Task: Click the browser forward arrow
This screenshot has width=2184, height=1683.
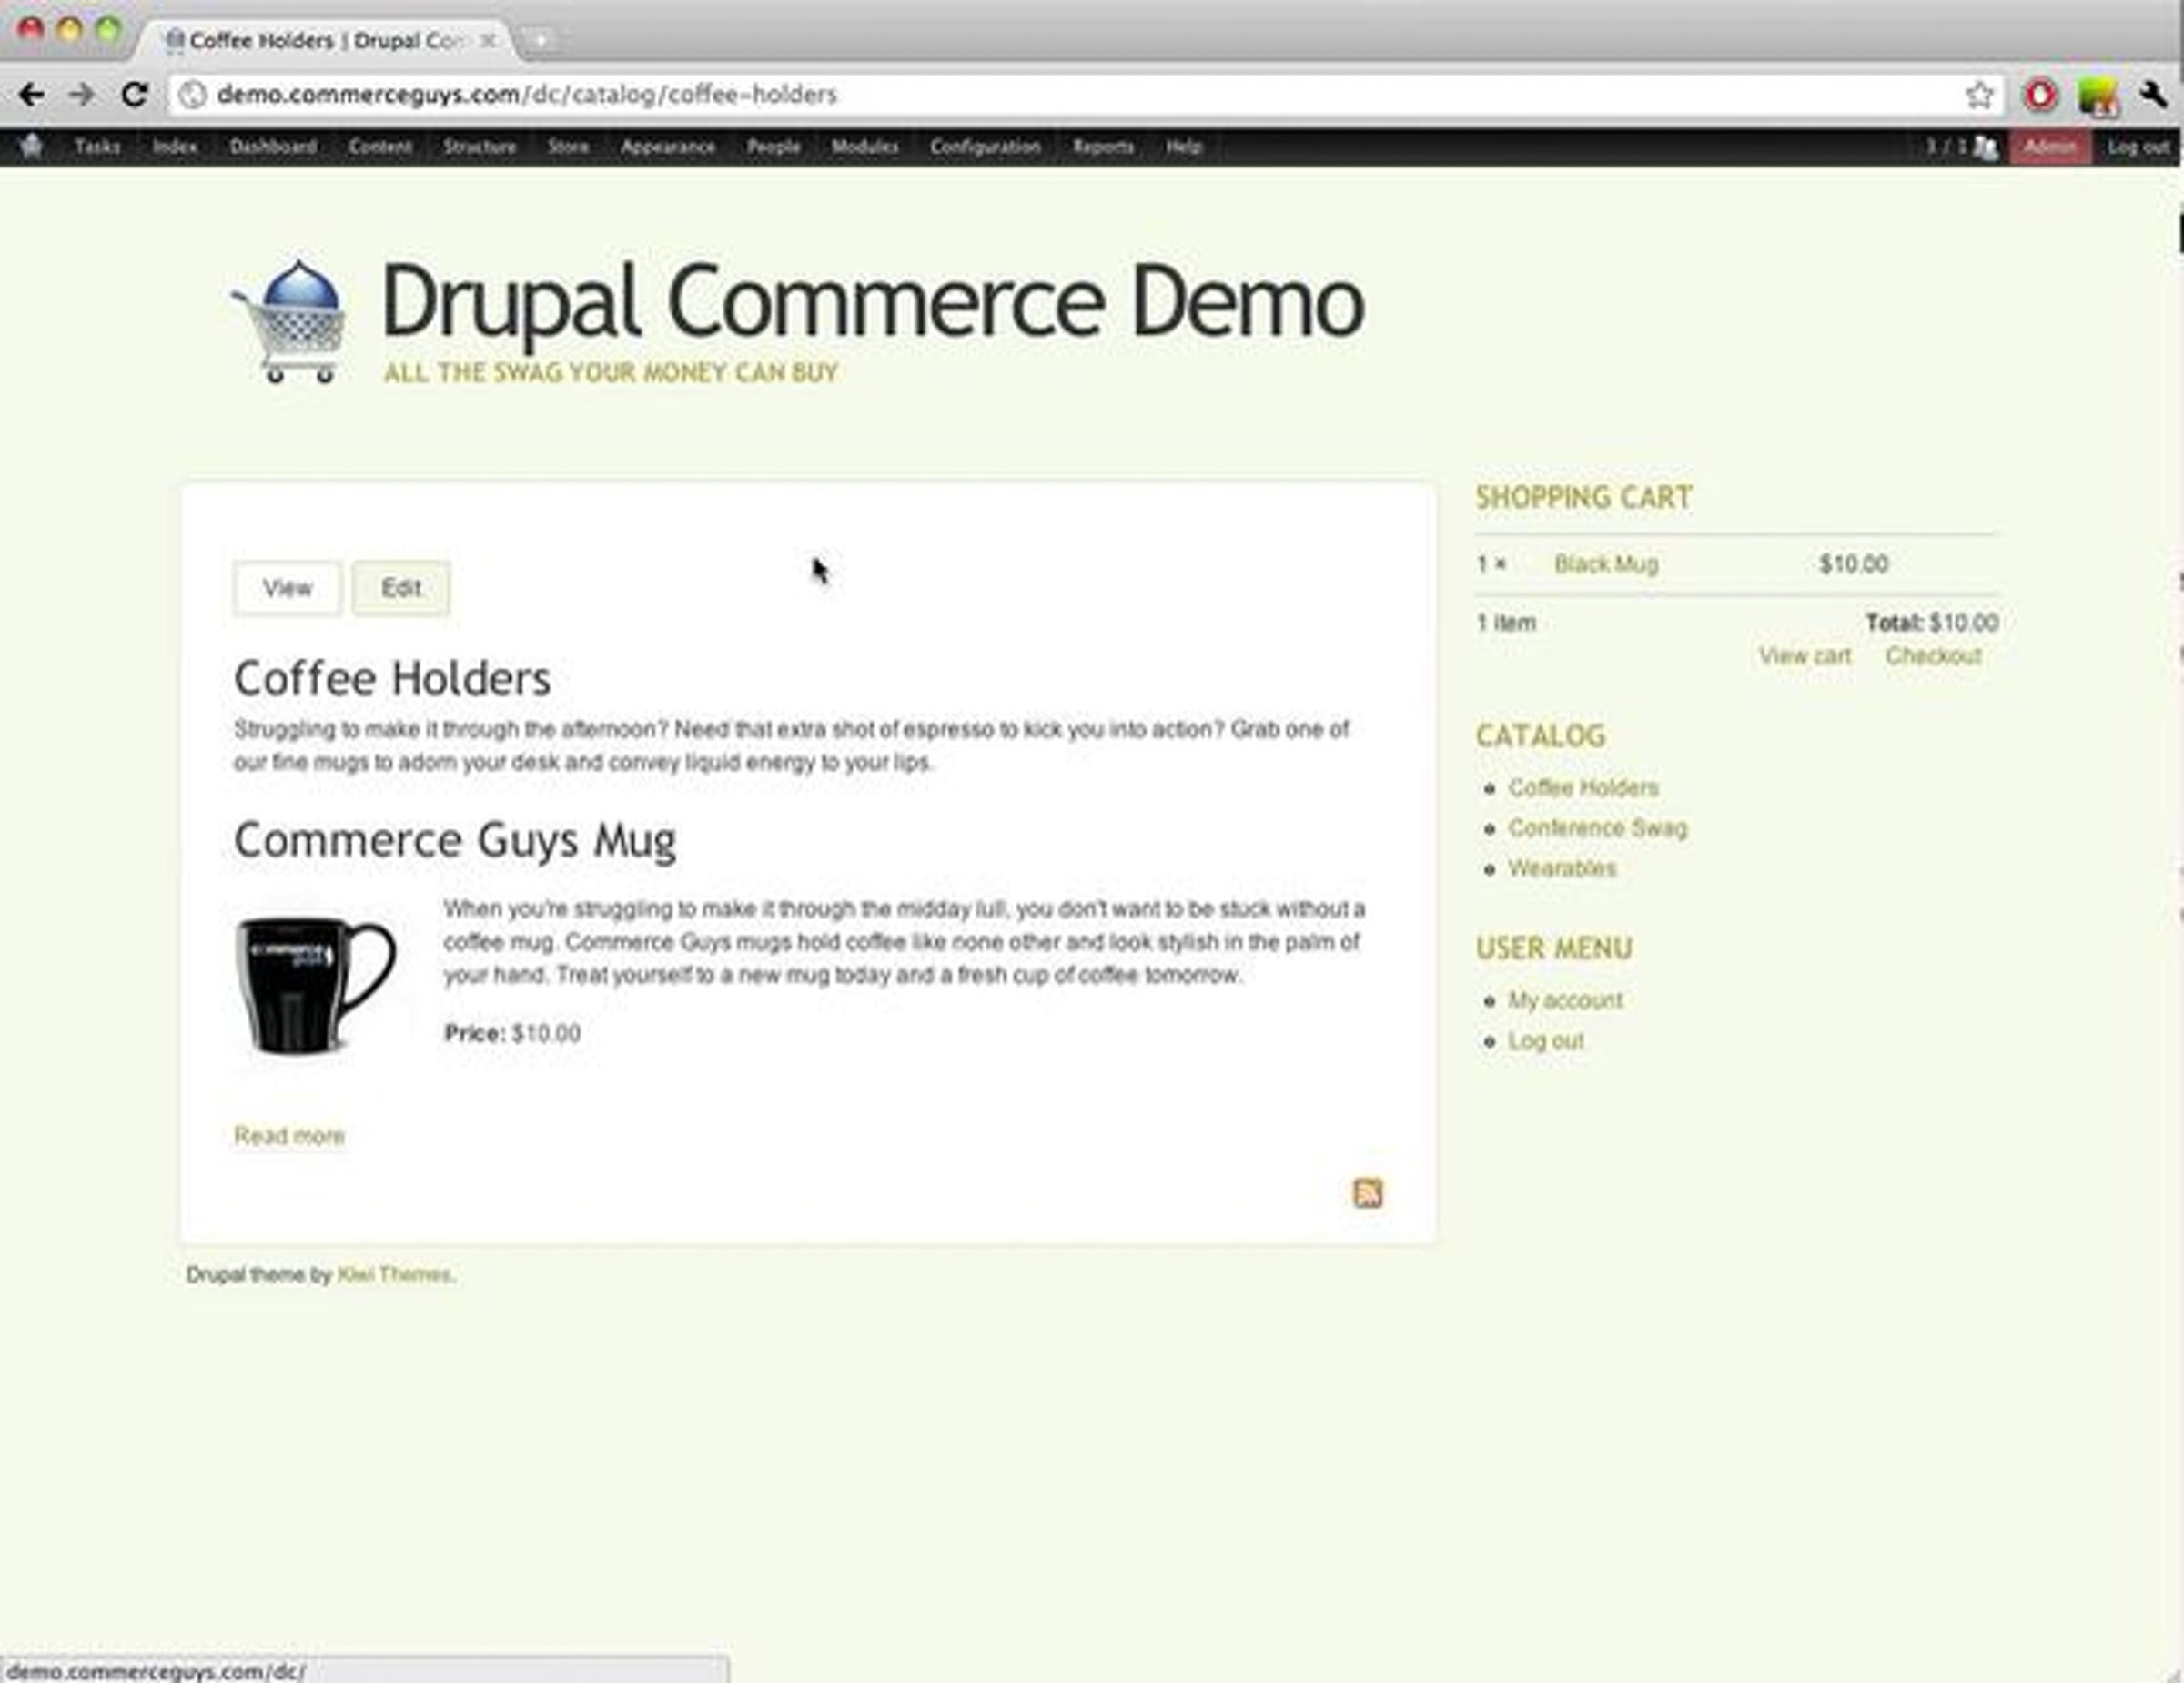Action: coord(82,95)
